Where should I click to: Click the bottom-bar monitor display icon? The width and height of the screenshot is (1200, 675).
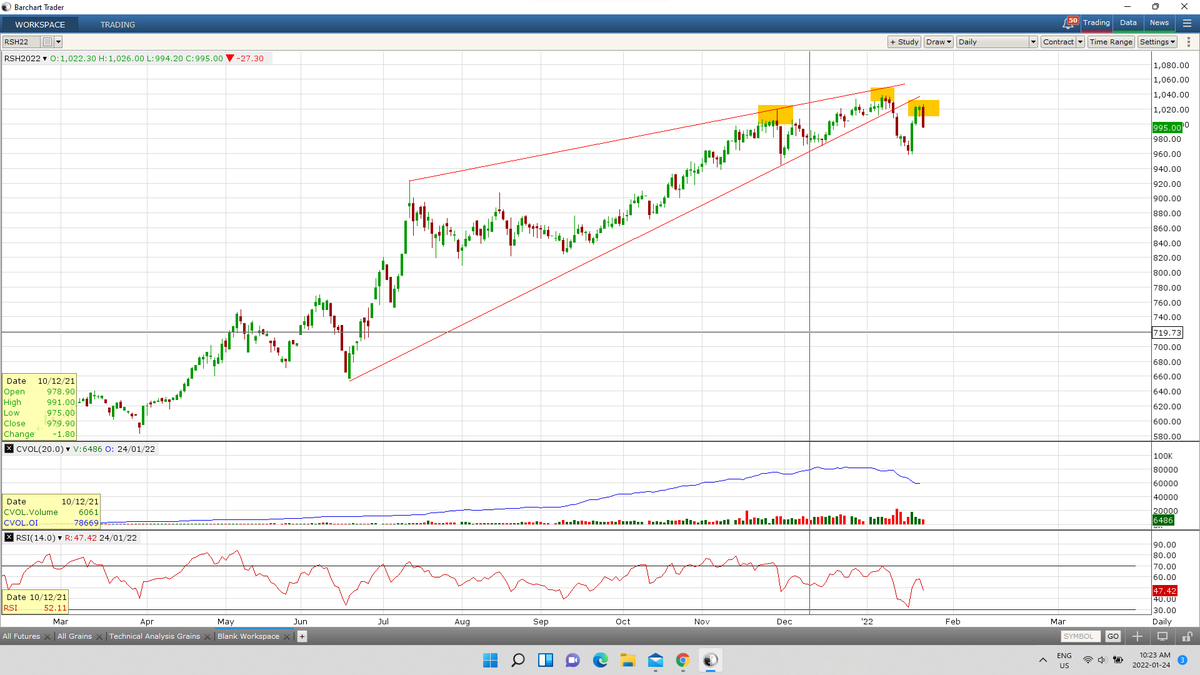[1162, 636]
